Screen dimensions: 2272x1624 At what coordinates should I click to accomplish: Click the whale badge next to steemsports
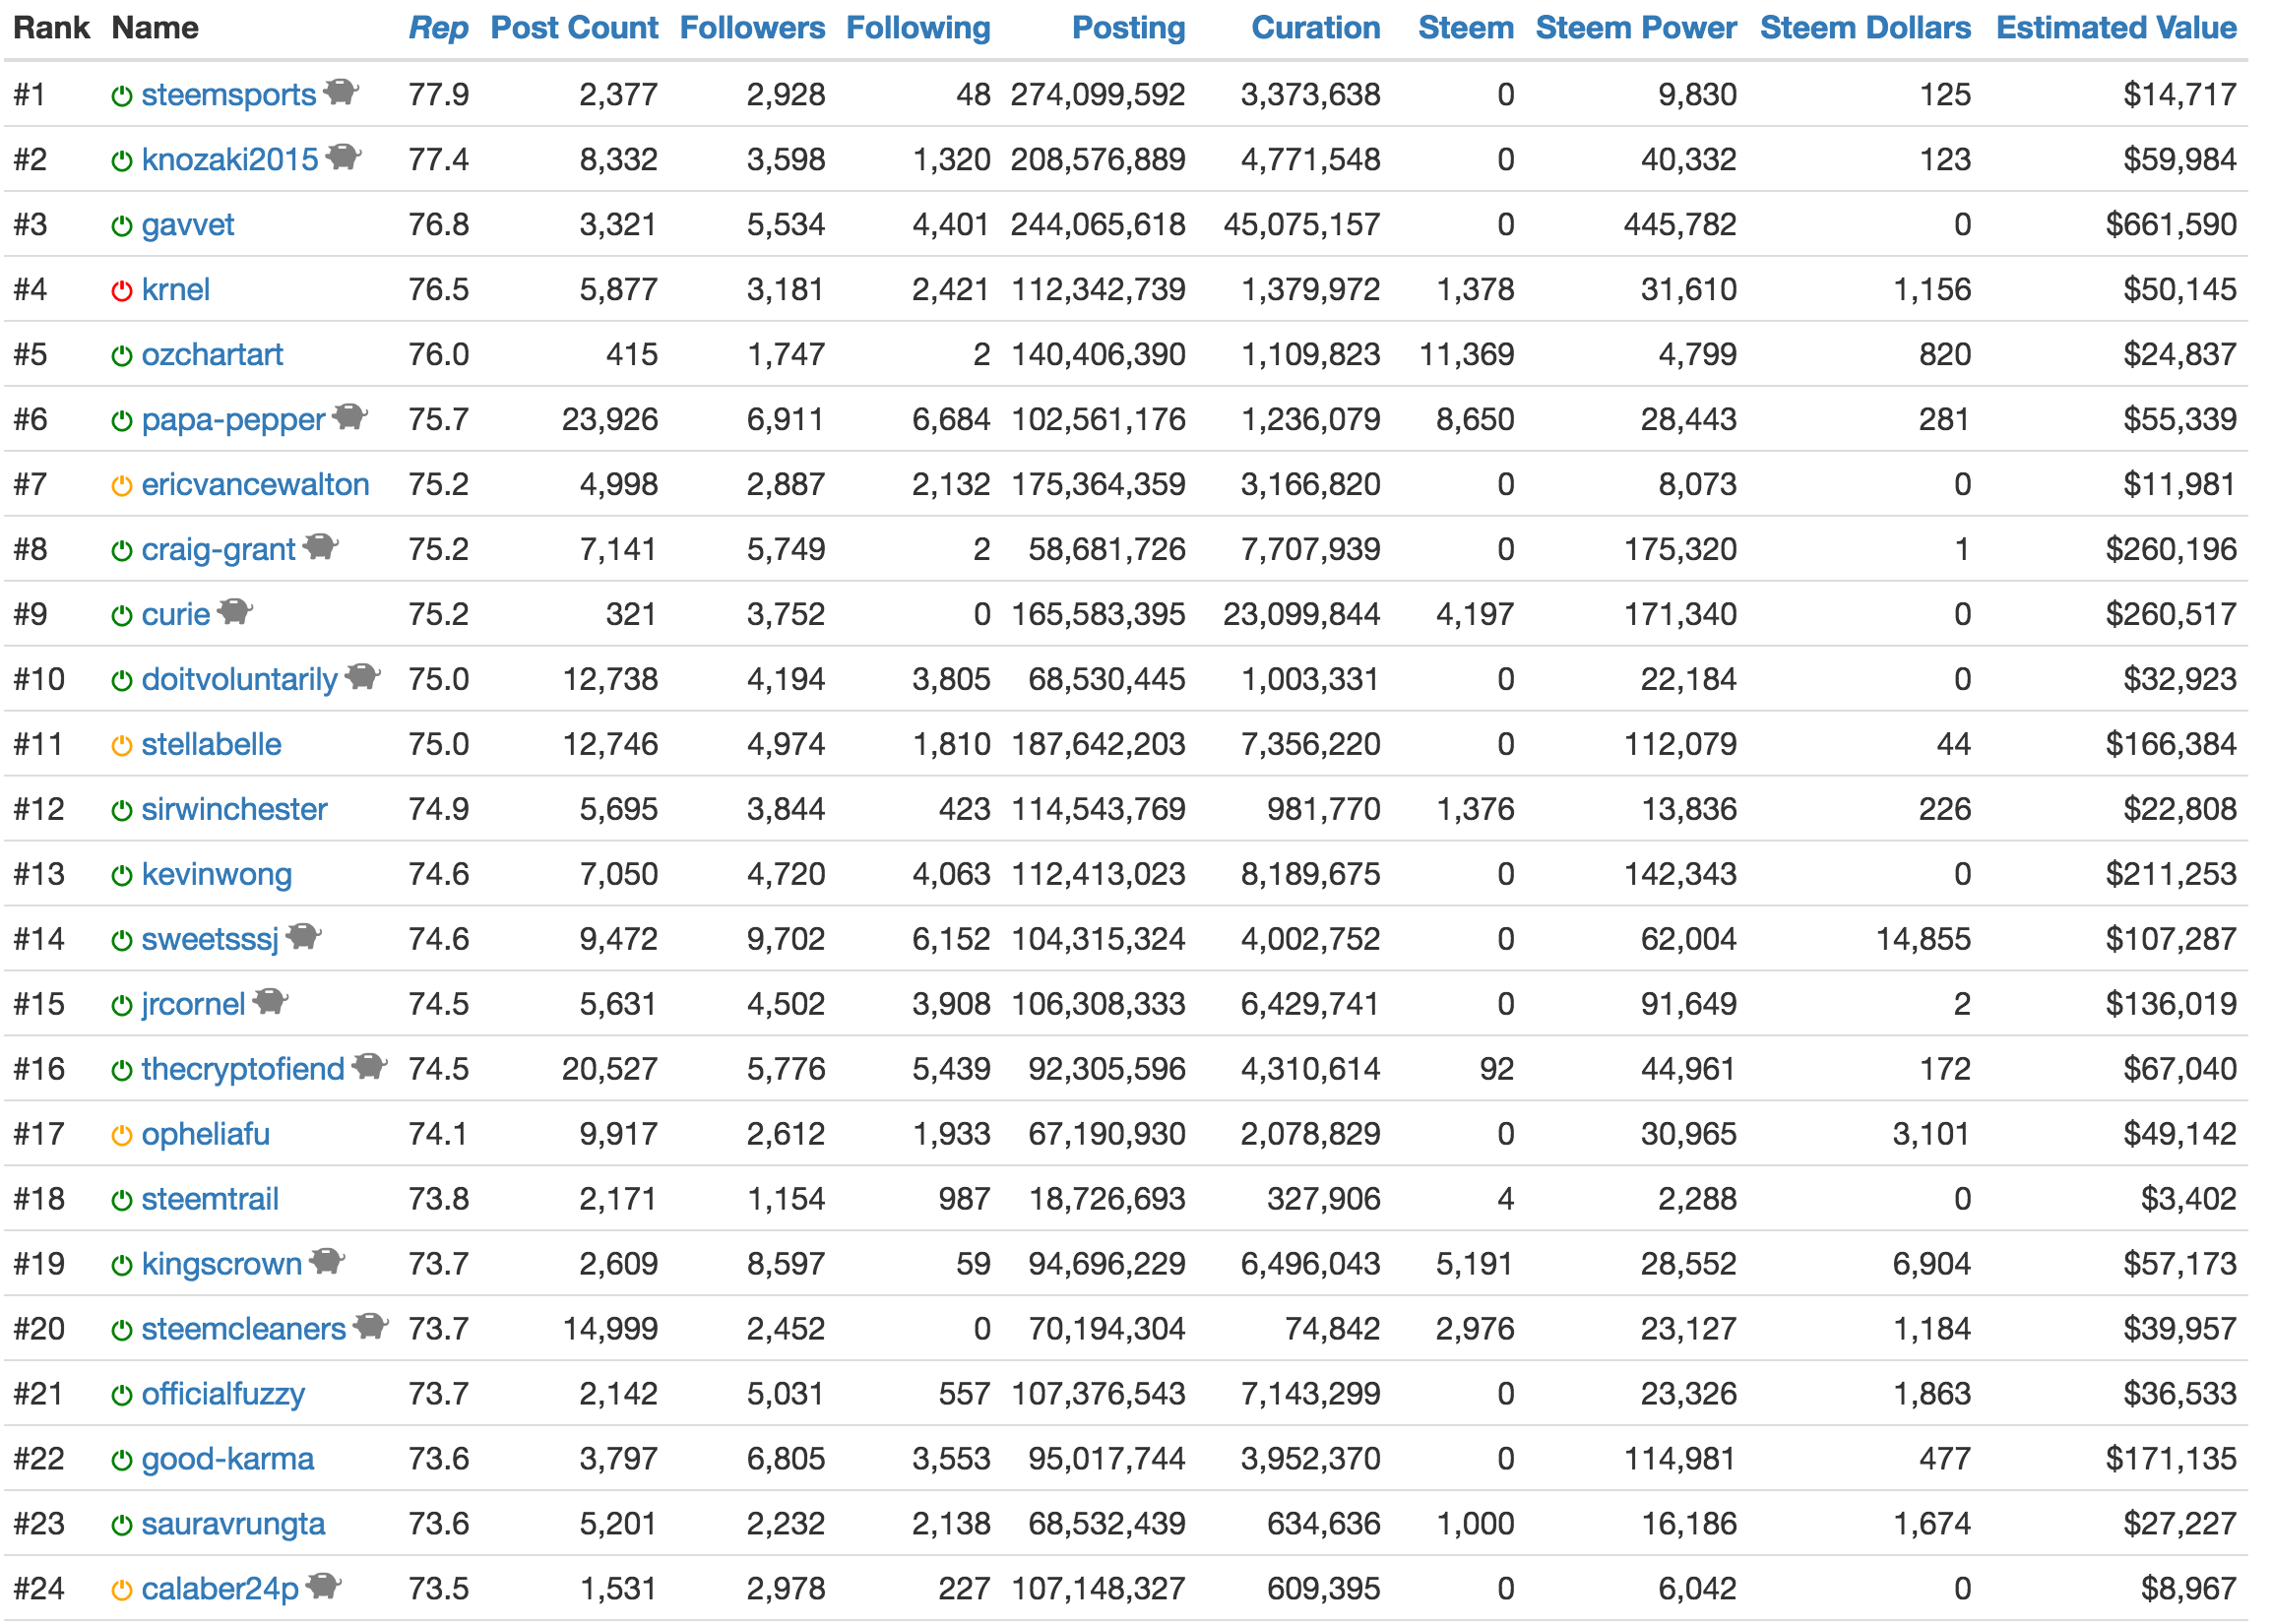click(x=342, y=92)
